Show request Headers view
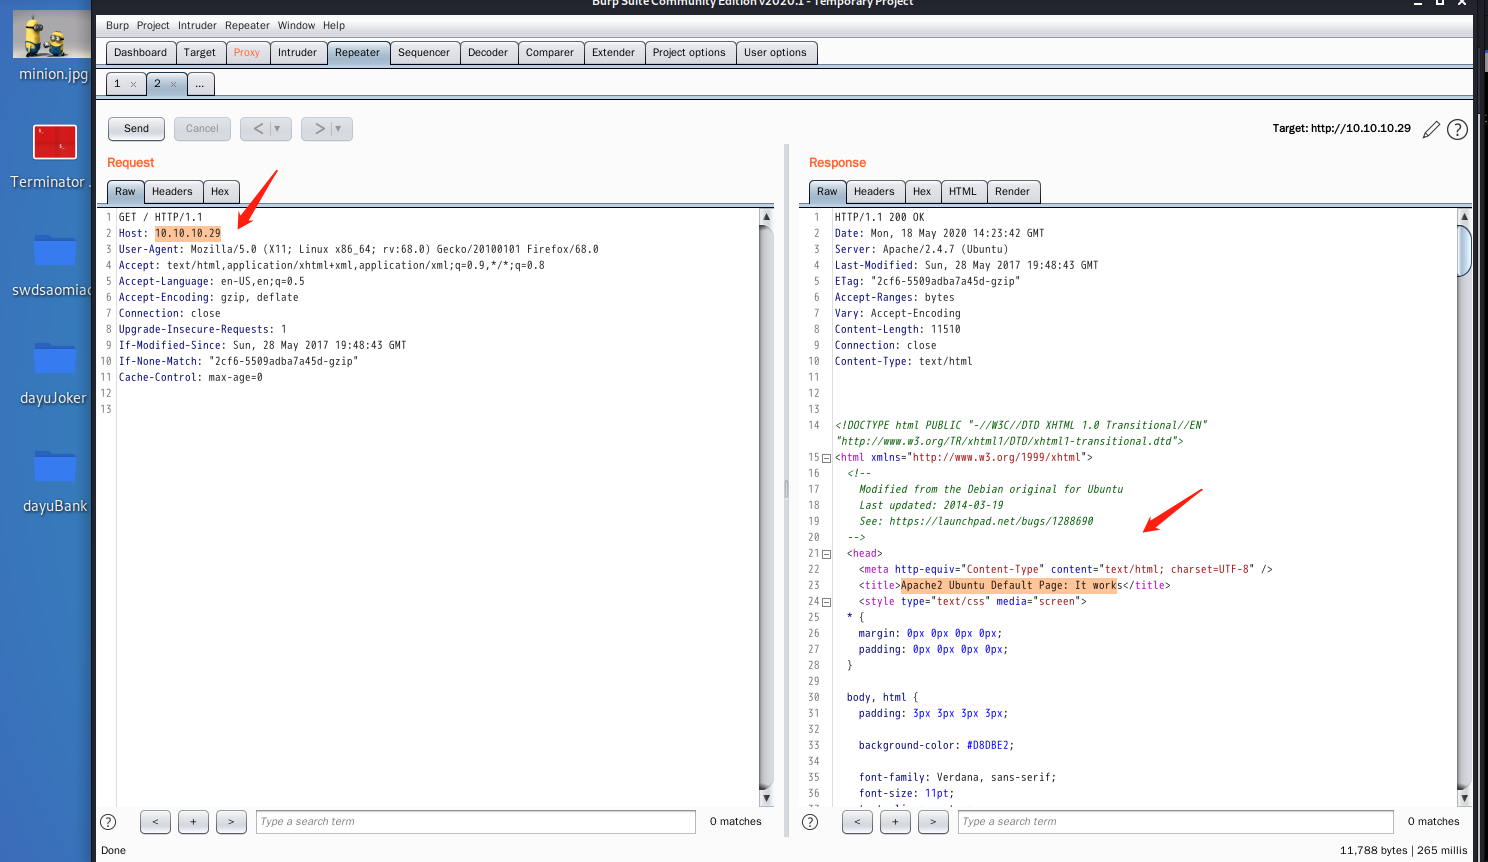 (172, 192)
